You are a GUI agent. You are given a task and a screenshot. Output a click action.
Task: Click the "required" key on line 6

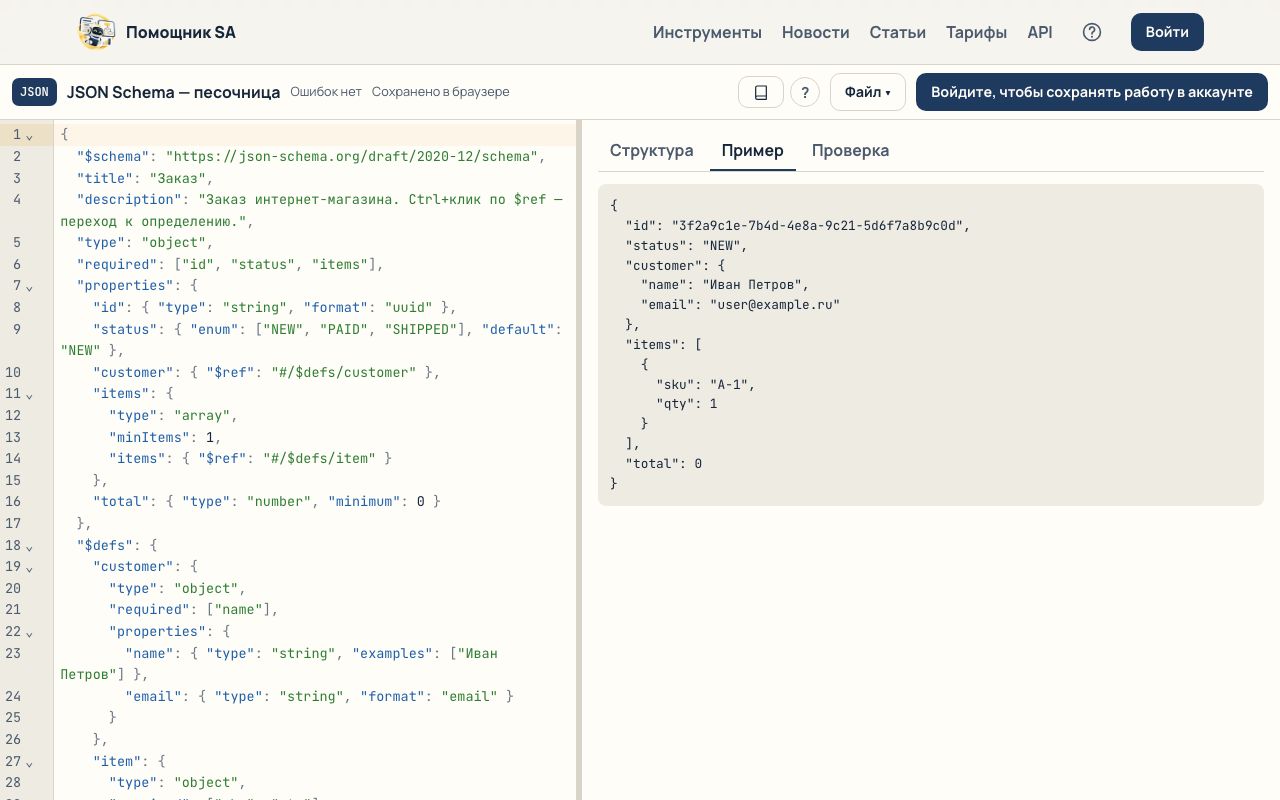point(117,265)
